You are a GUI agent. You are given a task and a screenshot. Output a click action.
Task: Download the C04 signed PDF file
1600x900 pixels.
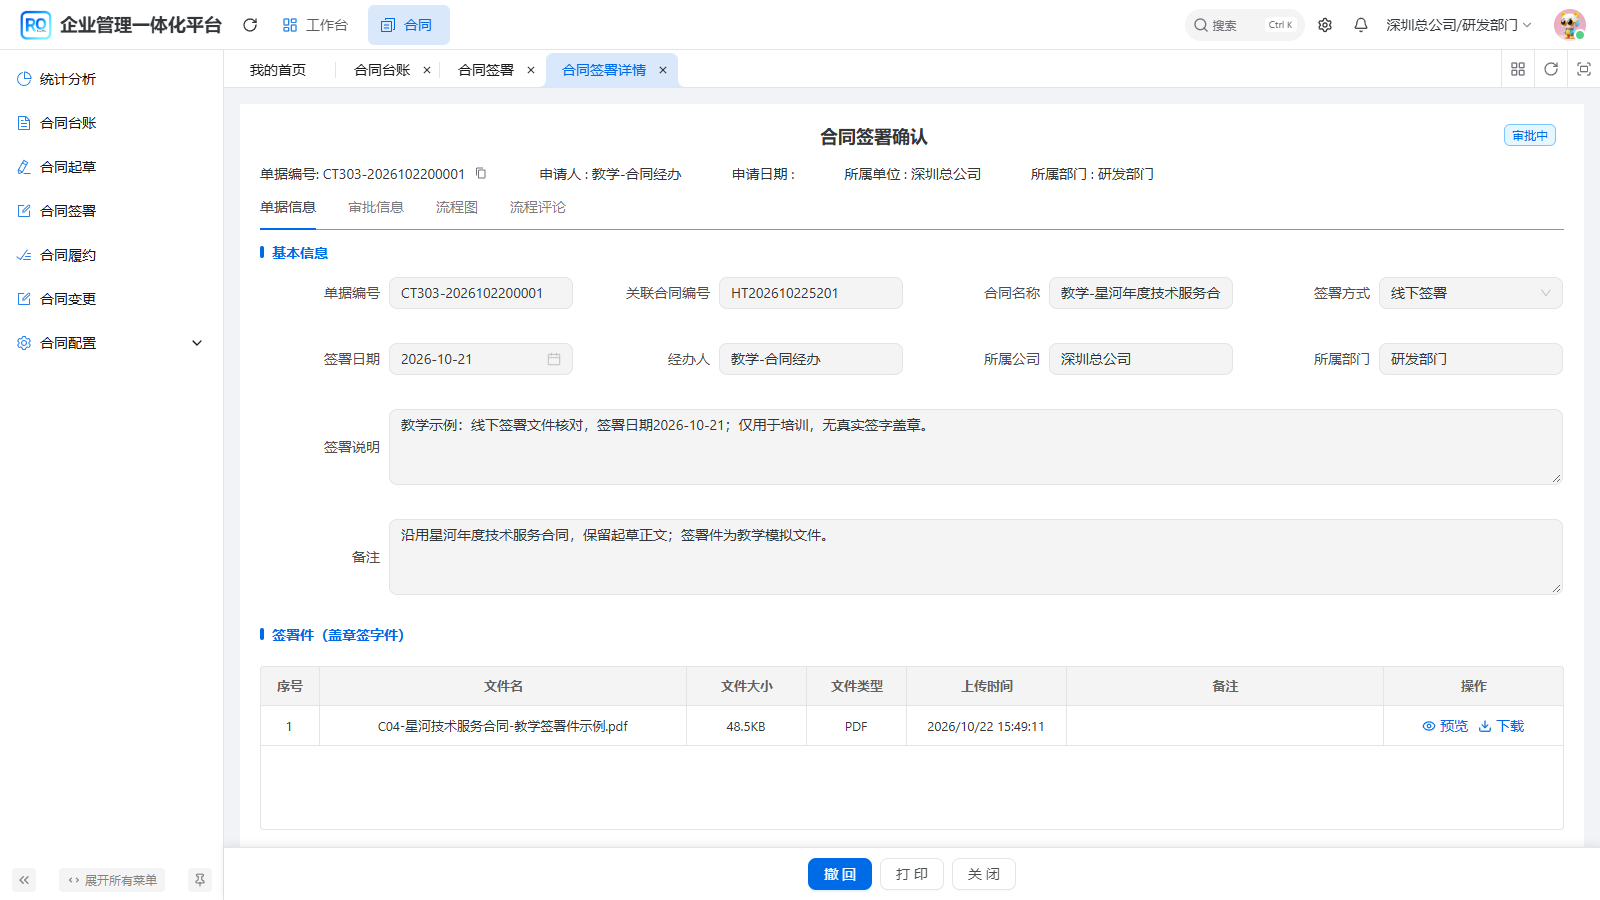tap(1501, 726)
